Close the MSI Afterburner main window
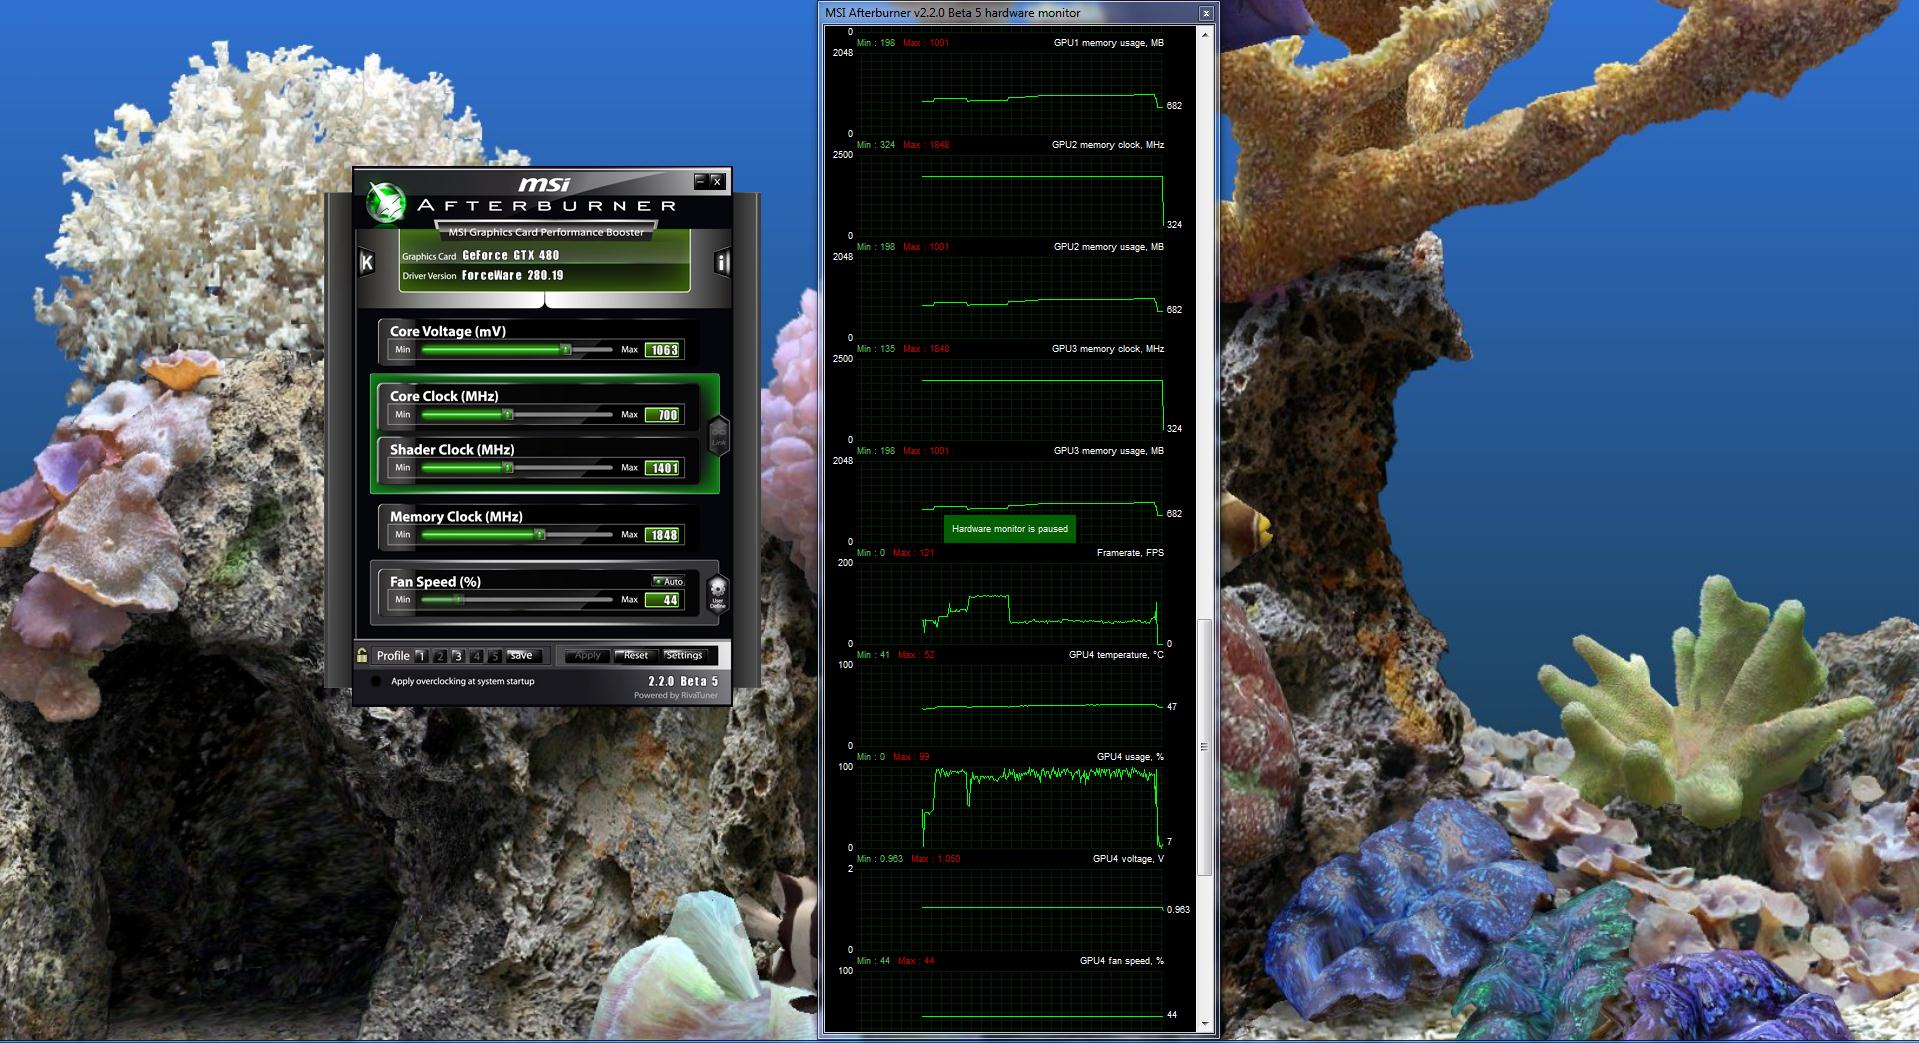The image size is (1919, 1043). [x=717, y=181]
